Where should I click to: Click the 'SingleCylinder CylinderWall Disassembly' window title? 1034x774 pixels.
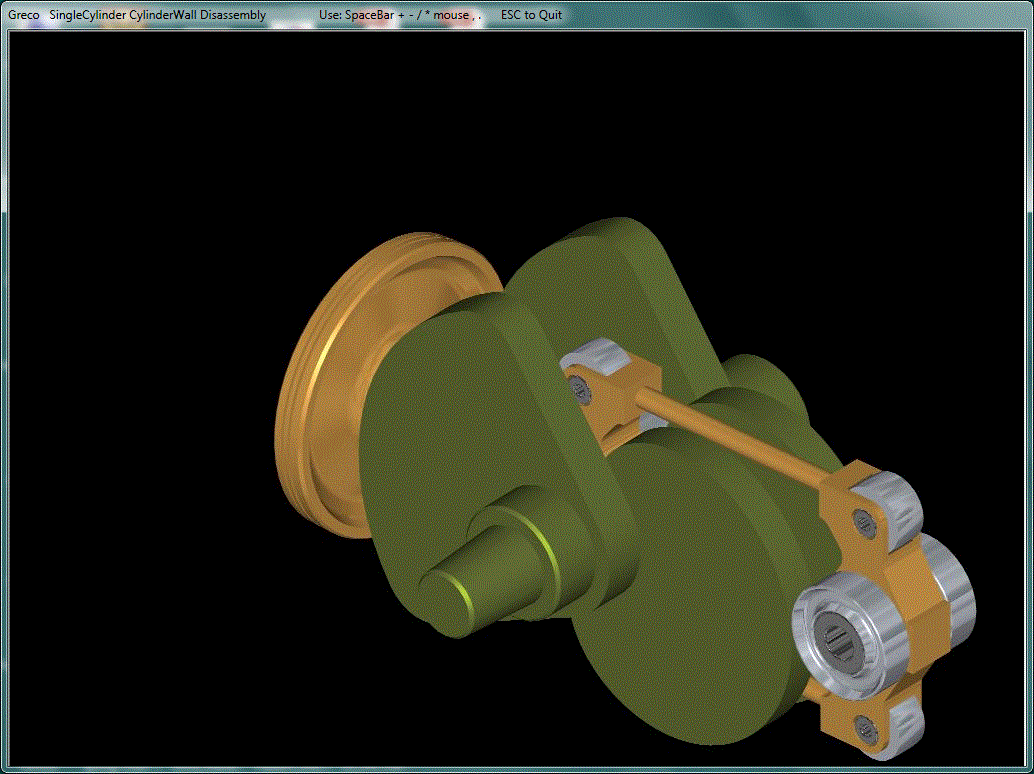(x=158, y=15)
